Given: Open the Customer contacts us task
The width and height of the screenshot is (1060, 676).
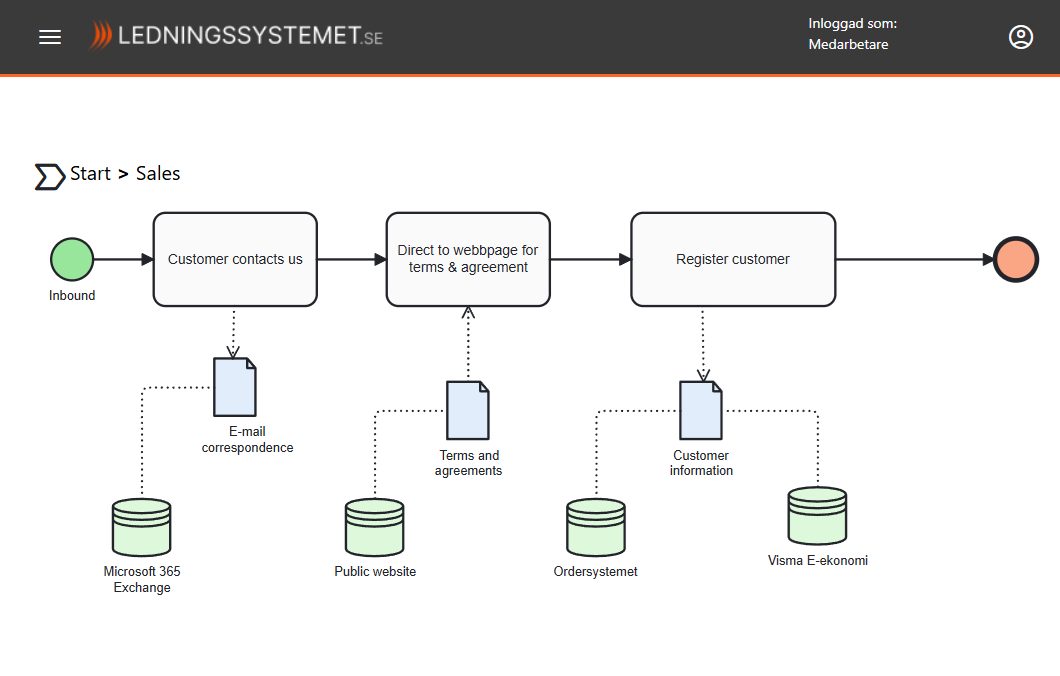Looking at the screenshot, I should (235, 259).
